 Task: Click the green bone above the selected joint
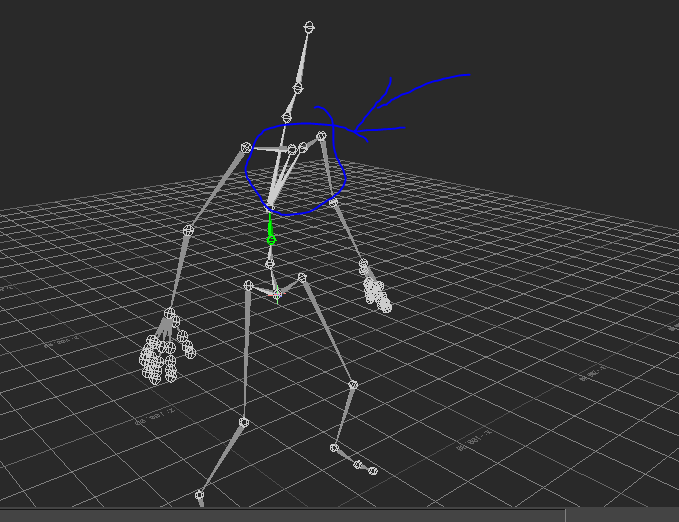270,223
